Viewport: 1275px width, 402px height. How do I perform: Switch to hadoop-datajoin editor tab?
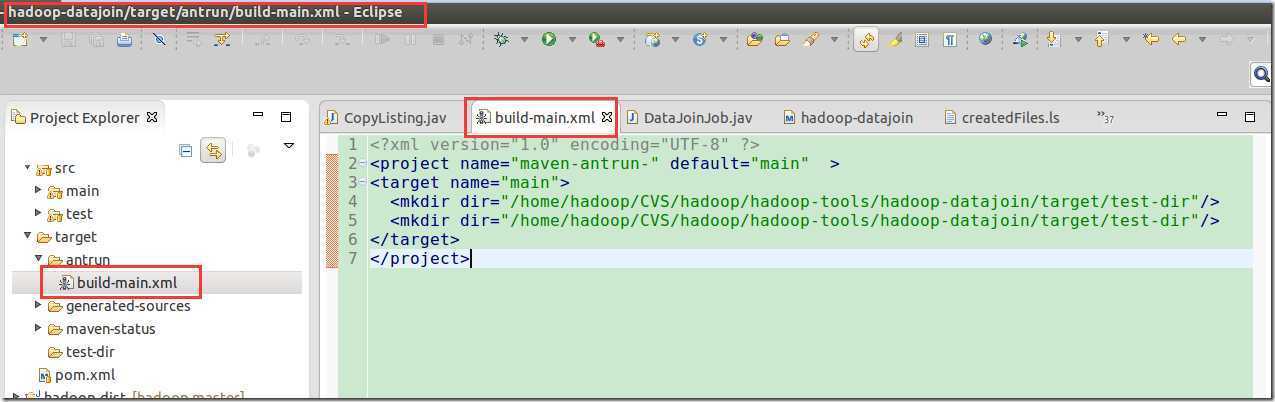pyautogui.click(x=857, y=118)
